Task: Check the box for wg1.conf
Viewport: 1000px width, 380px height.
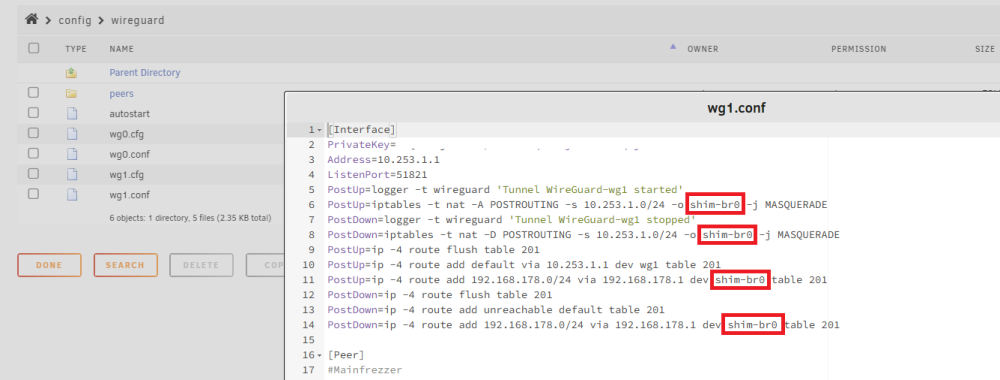Action: [33, 194]
